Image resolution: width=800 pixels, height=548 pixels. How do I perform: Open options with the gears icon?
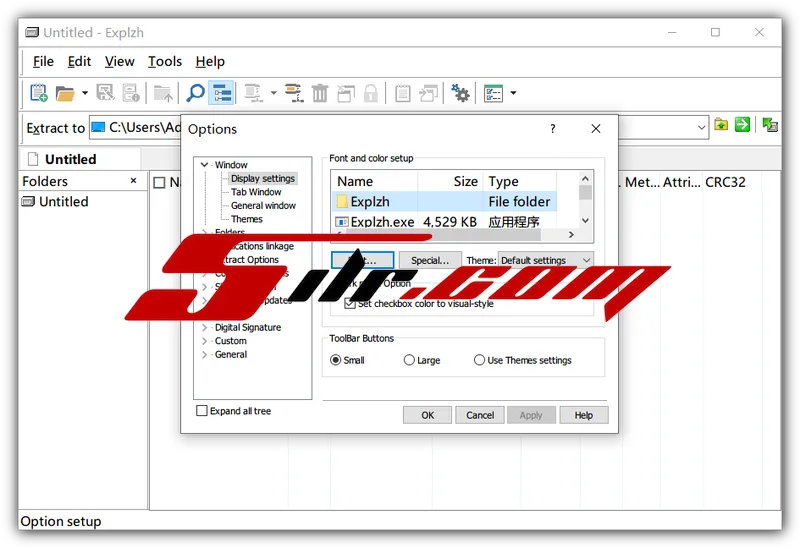(460, 93)
